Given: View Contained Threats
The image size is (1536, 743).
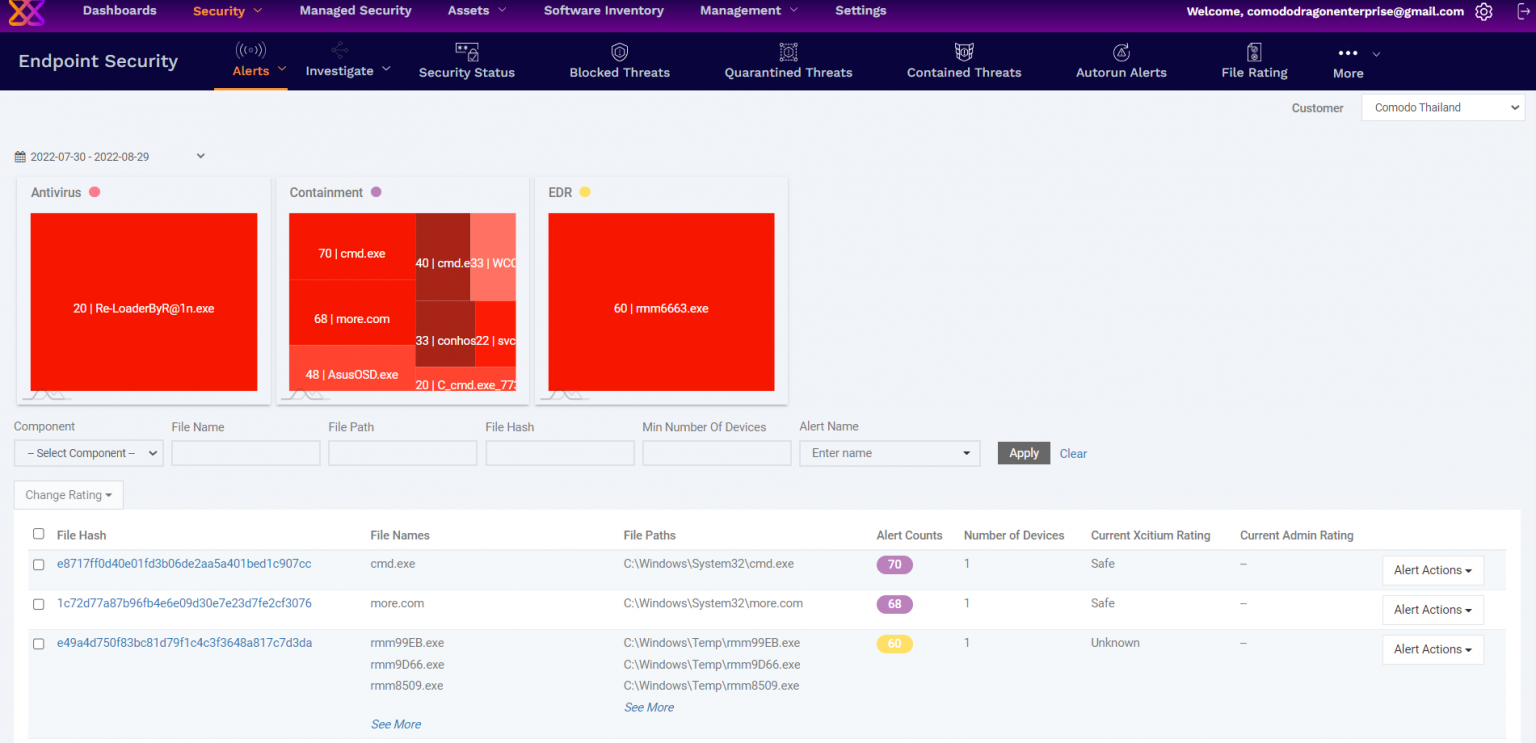Looking at the screenshot, I should click(x=963, y=62).
